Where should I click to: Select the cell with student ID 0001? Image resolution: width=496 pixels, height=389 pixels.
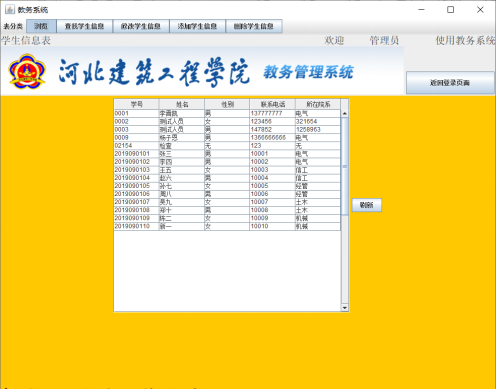(136, 113)
